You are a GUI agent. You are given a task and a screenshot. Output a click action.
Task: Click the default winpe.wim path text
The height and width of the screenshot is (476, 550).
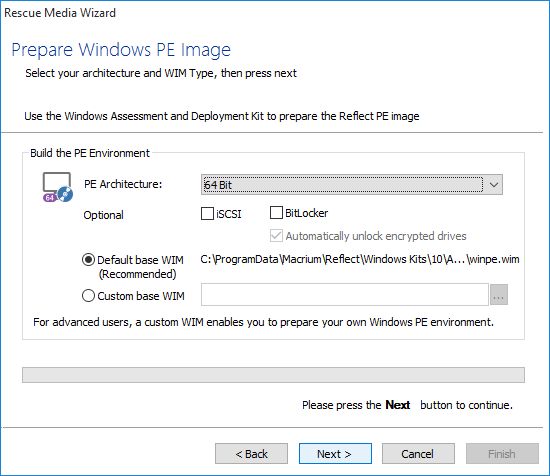[x=360, y=259]
